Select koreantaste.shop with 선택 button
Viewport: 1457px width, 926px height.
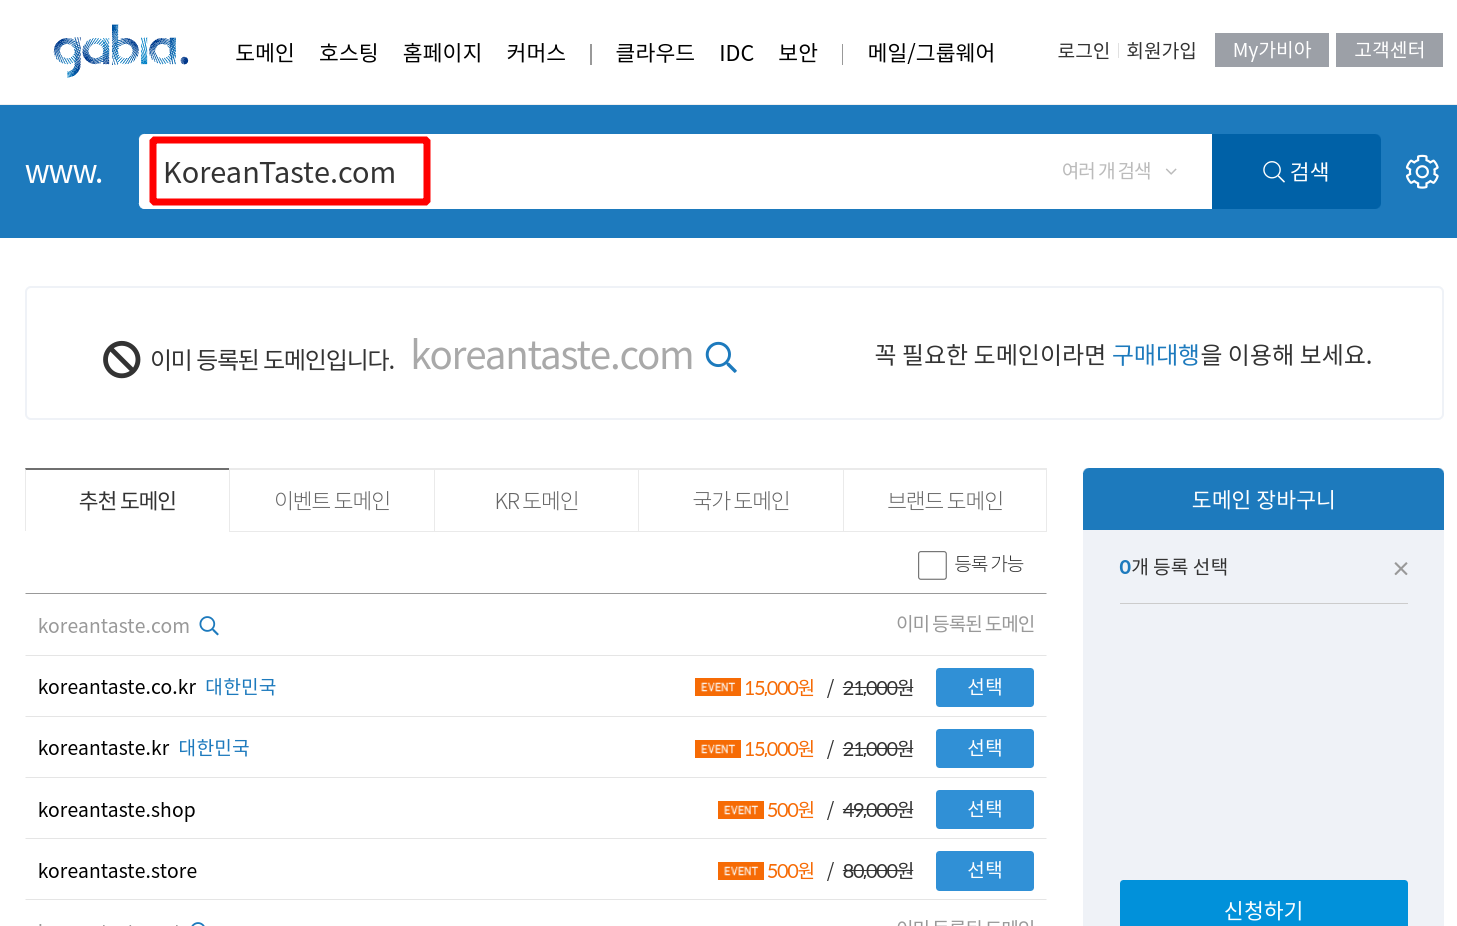(985, 809)
